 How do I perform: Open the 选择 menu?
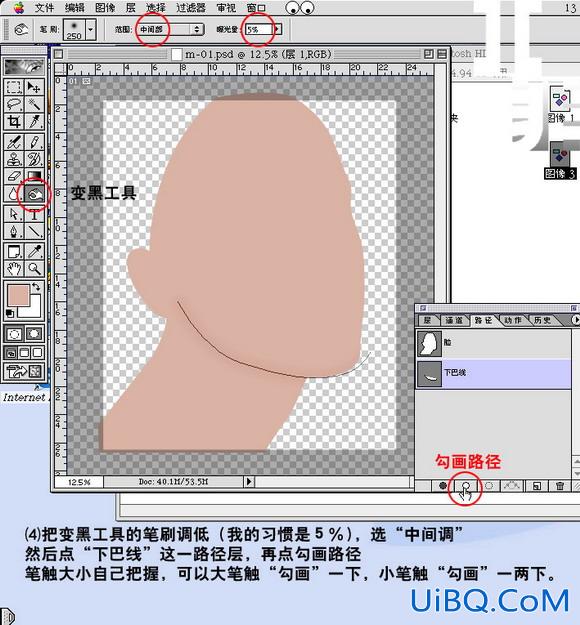[x=155, y=8]
